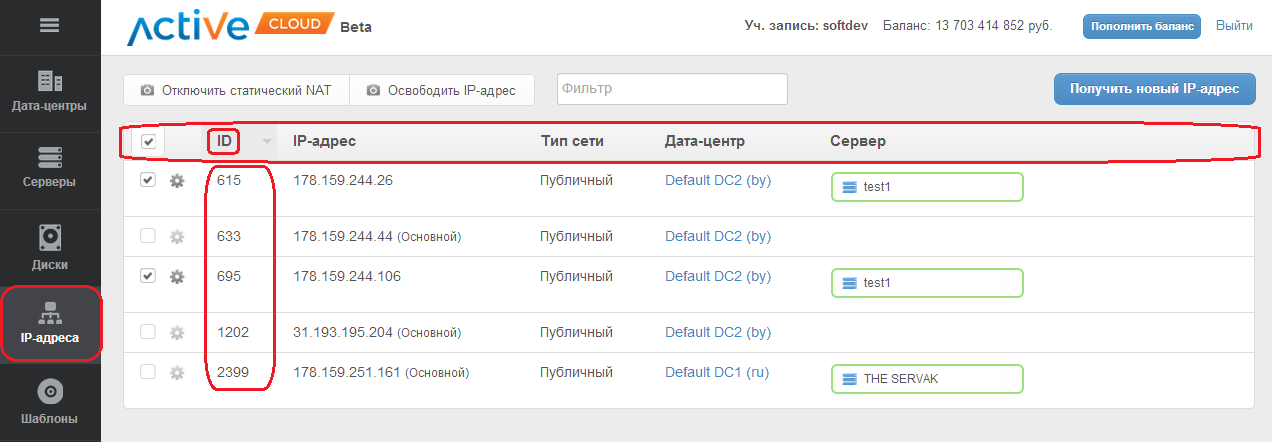
Task: Focus the Фильтр input field
Action: (x=672, y=89)
